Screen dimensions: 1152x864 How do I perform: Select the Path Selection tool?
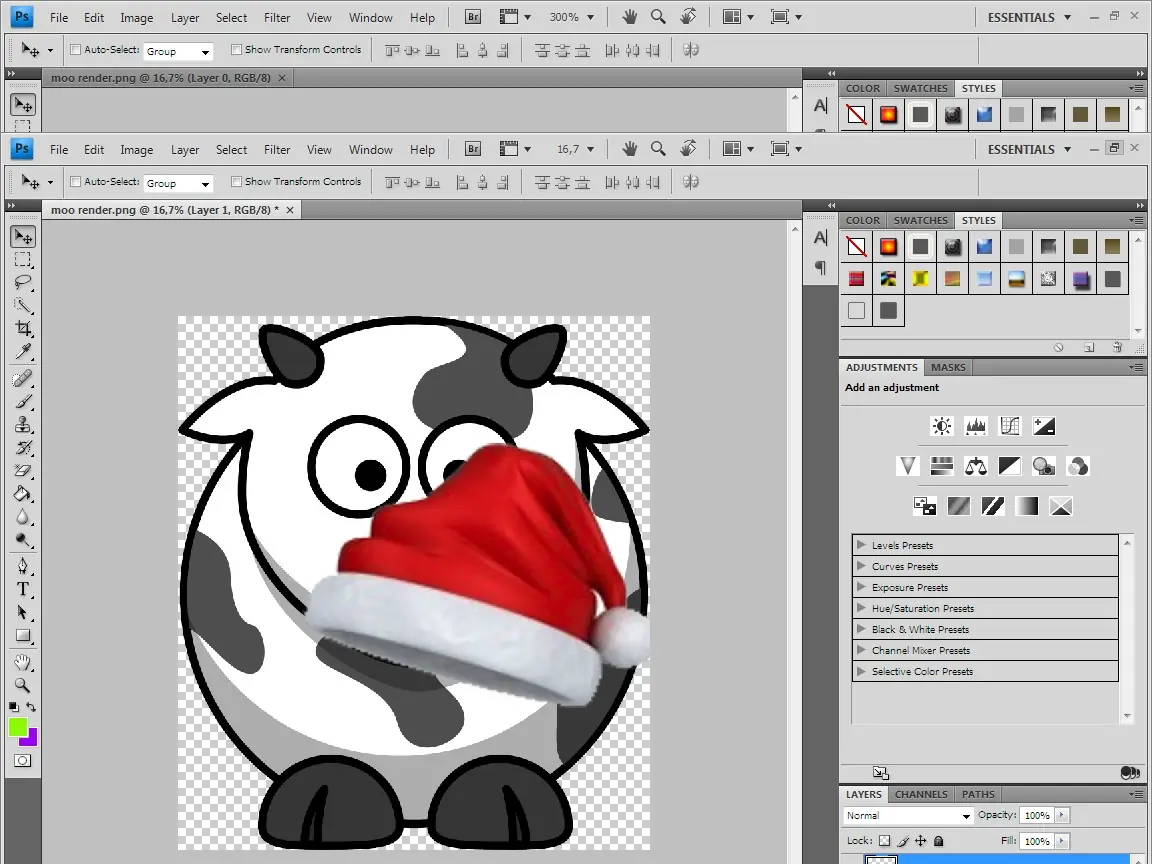23,612
